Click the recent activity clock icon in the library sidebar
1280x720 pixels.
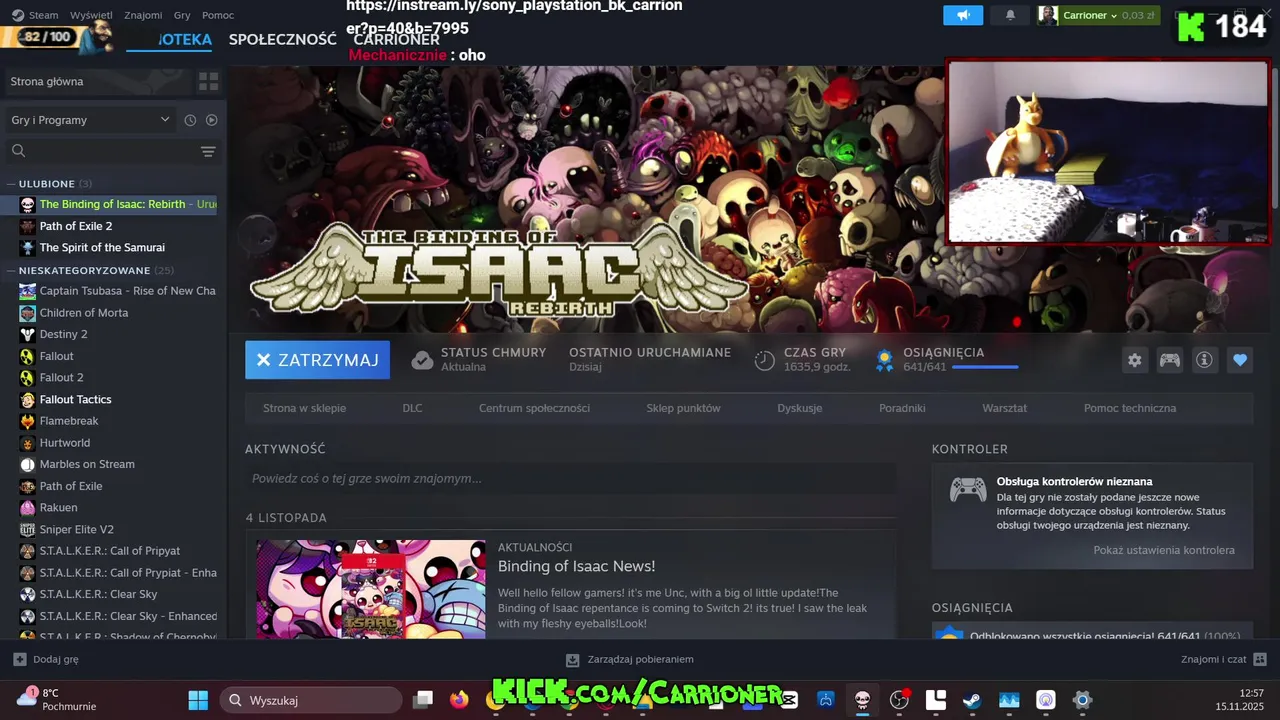tap(190, 120)
